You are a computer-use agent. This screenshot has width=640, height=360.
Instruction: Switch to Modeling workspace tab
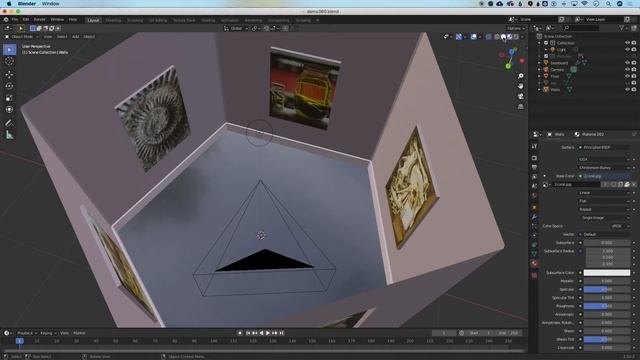pos(113,20)
